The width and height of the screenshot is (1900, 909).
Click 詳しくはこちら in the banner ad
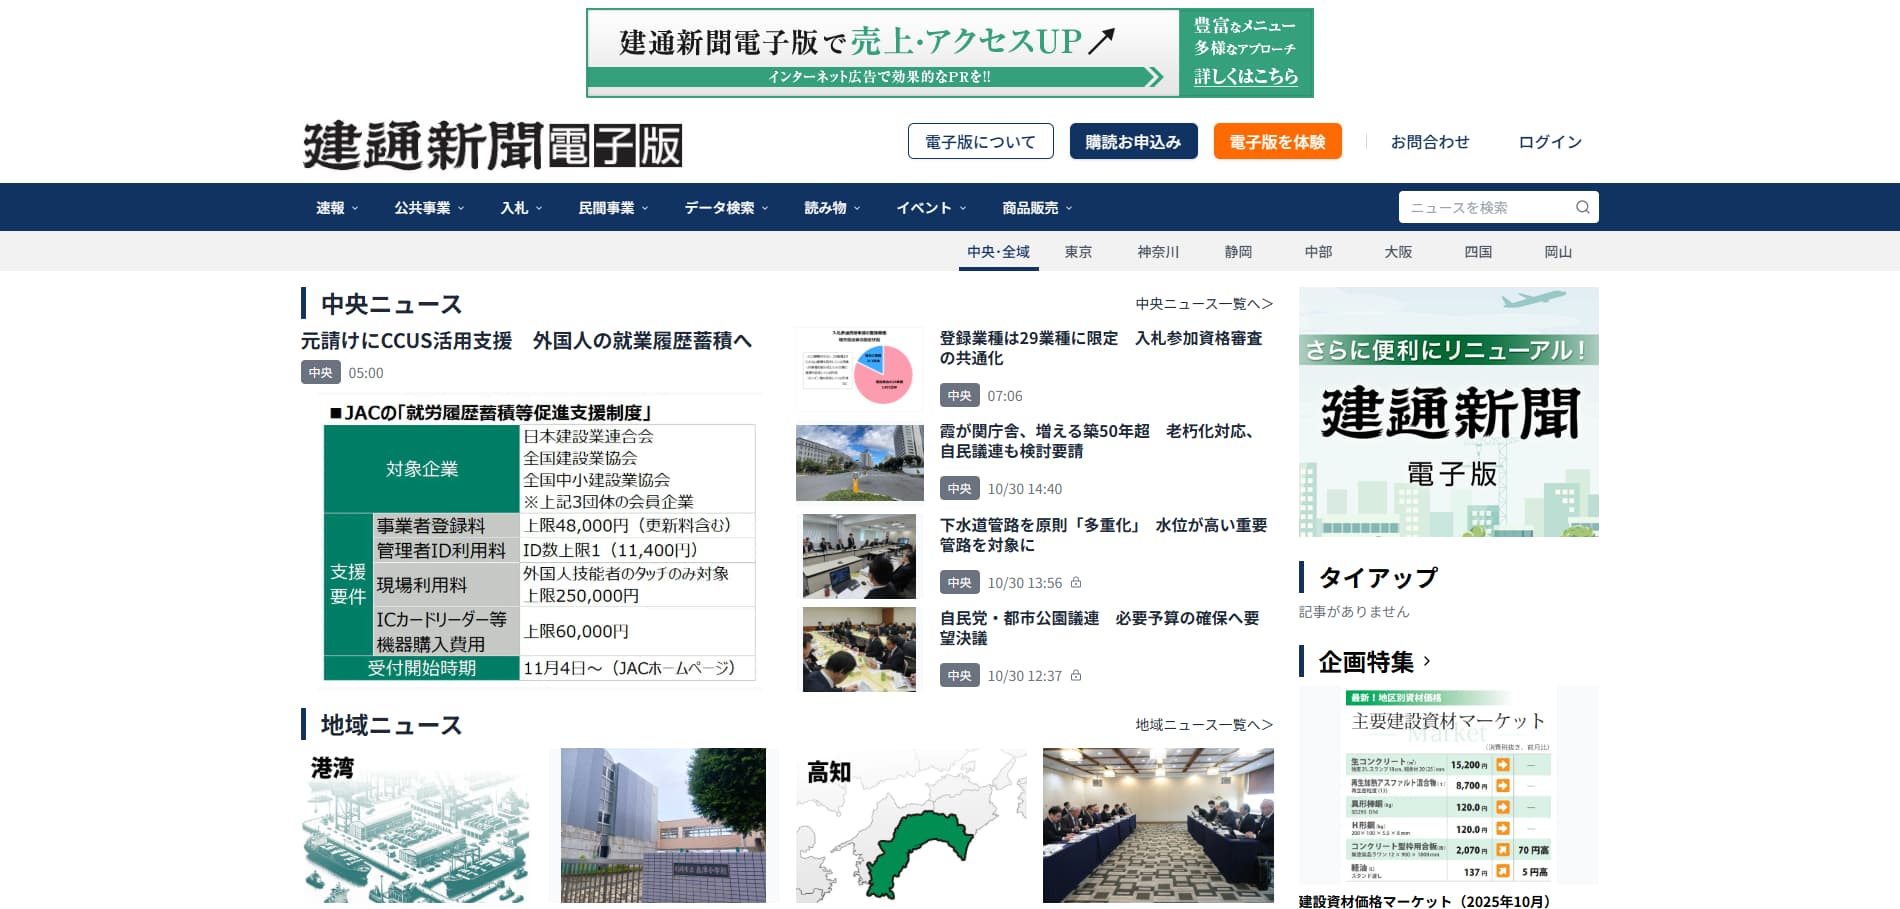[1243, 75]
